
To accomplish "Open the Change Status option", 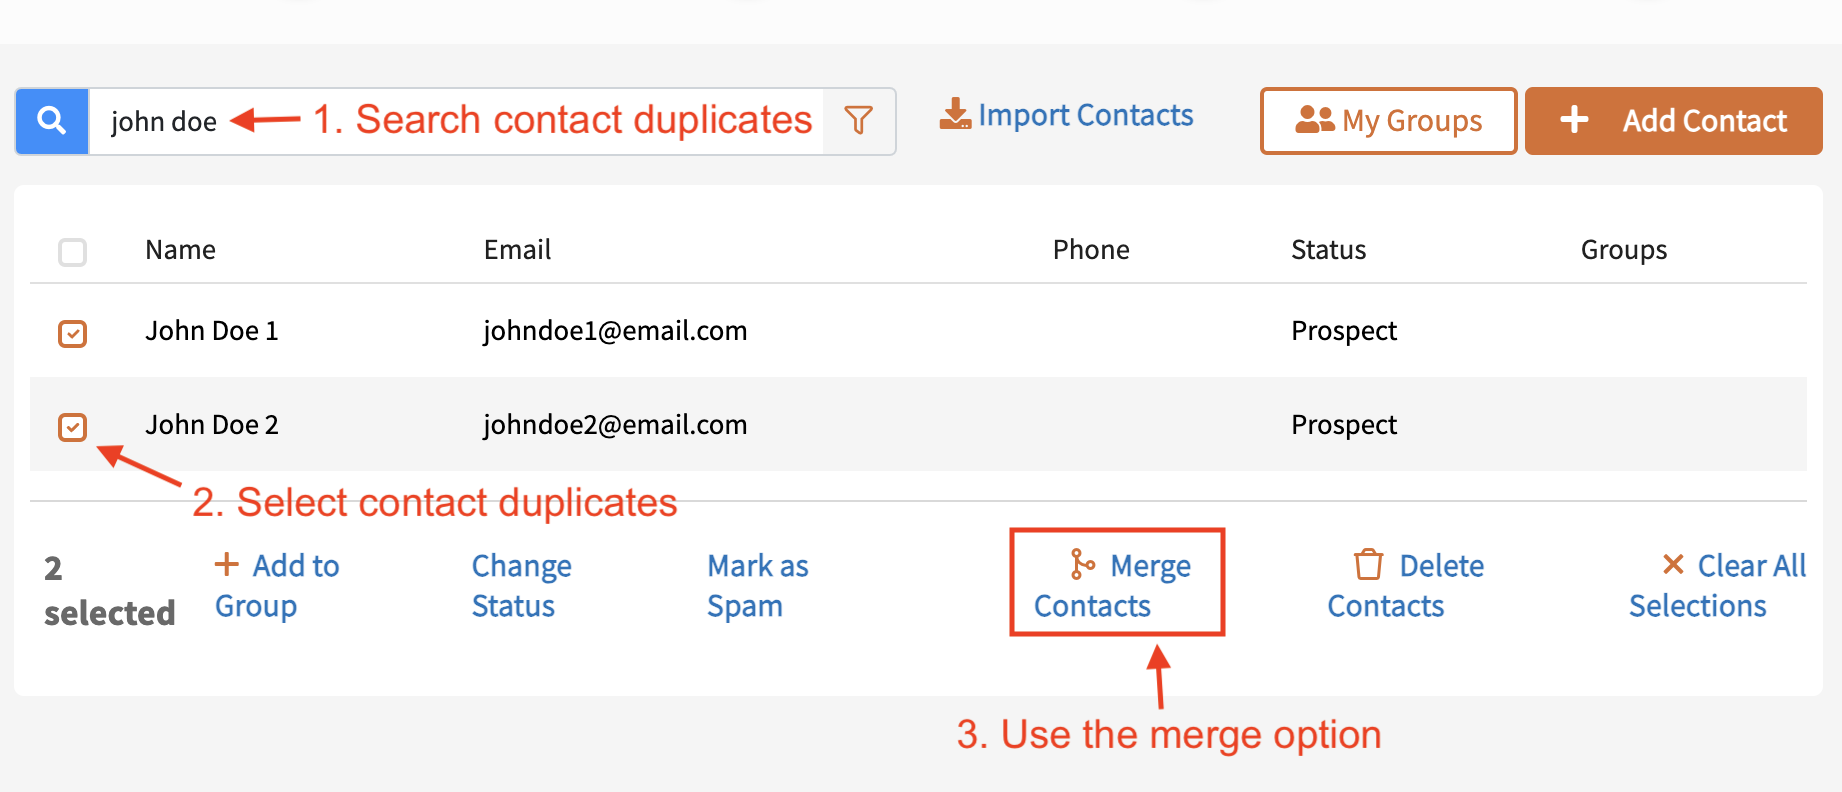I will click(x=521, y=586).
